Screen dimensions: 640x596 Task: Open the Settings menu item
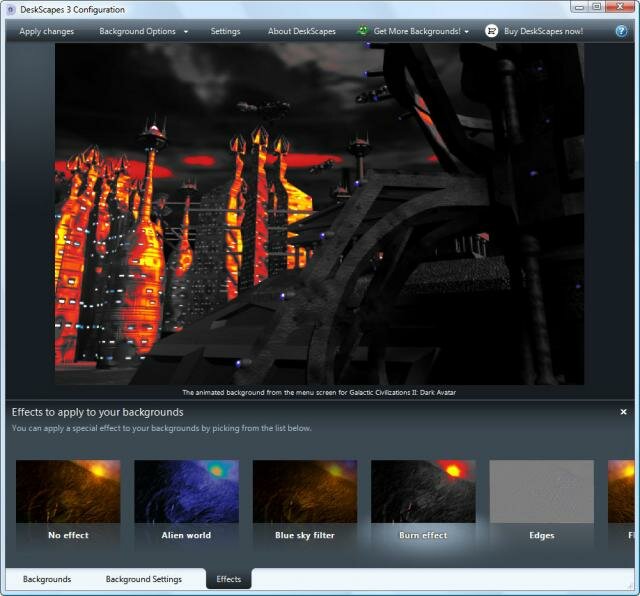tap(225, 31)
